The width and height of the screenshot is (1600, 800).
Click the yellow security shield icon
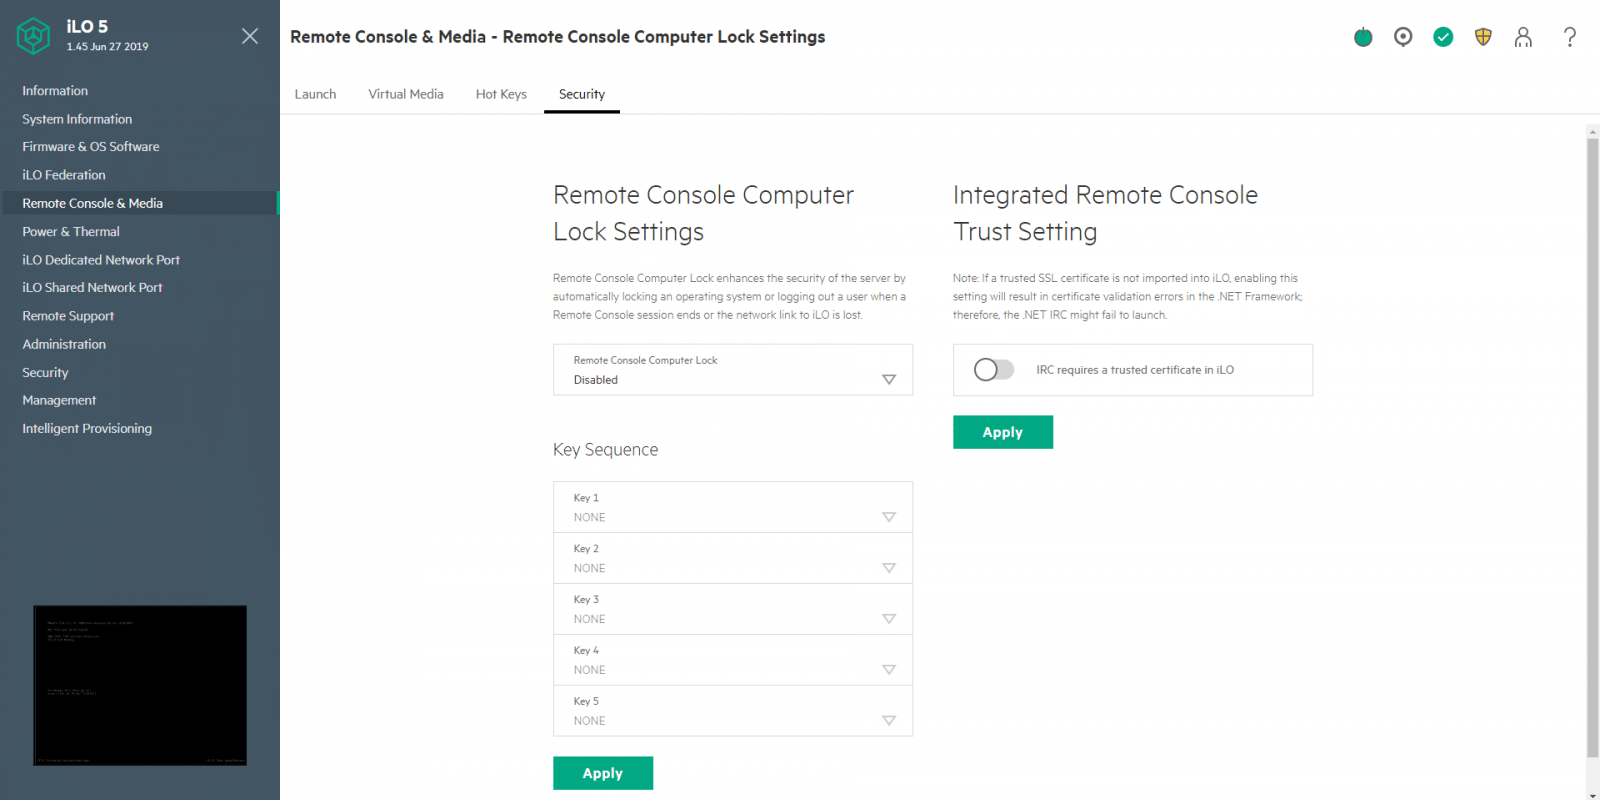tap(1483, 37)
